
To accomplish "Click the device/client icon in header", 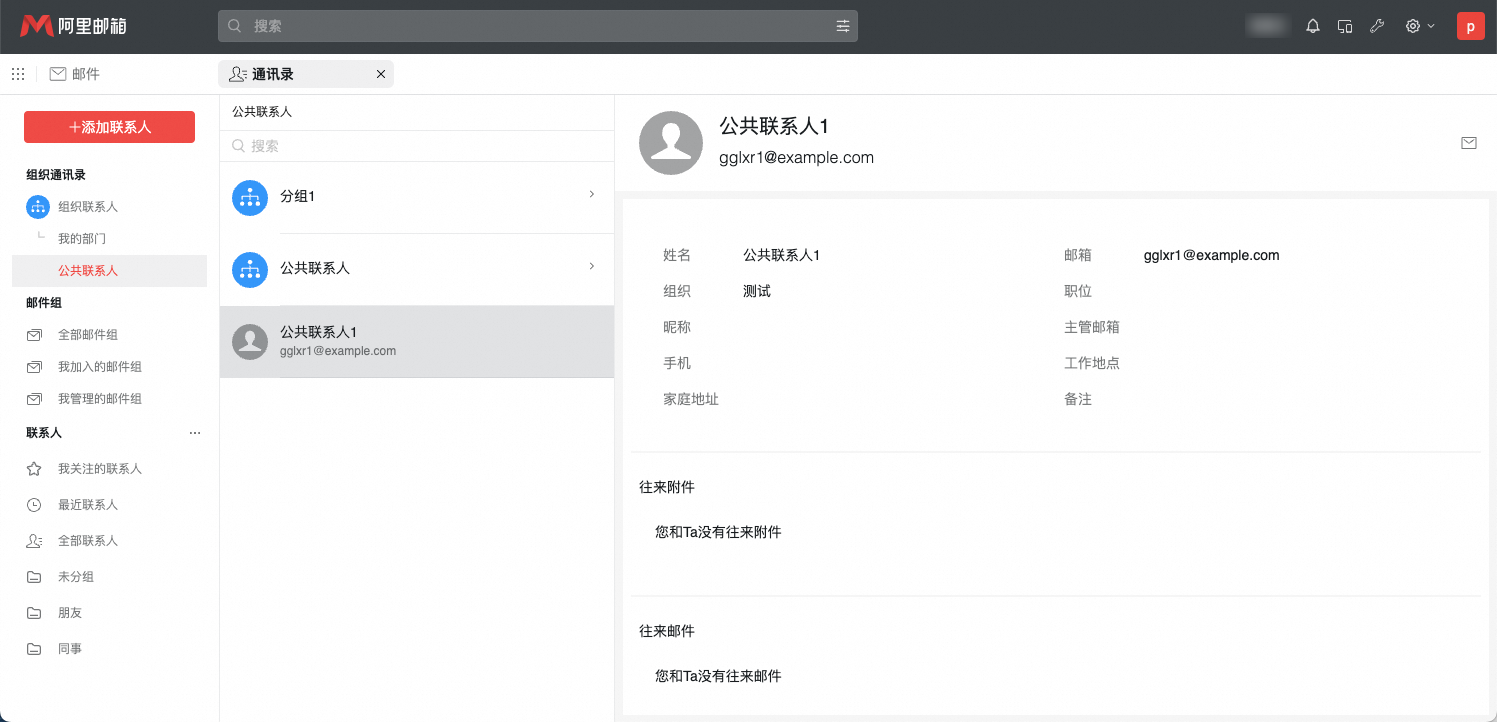I will tap(1345, 26).
